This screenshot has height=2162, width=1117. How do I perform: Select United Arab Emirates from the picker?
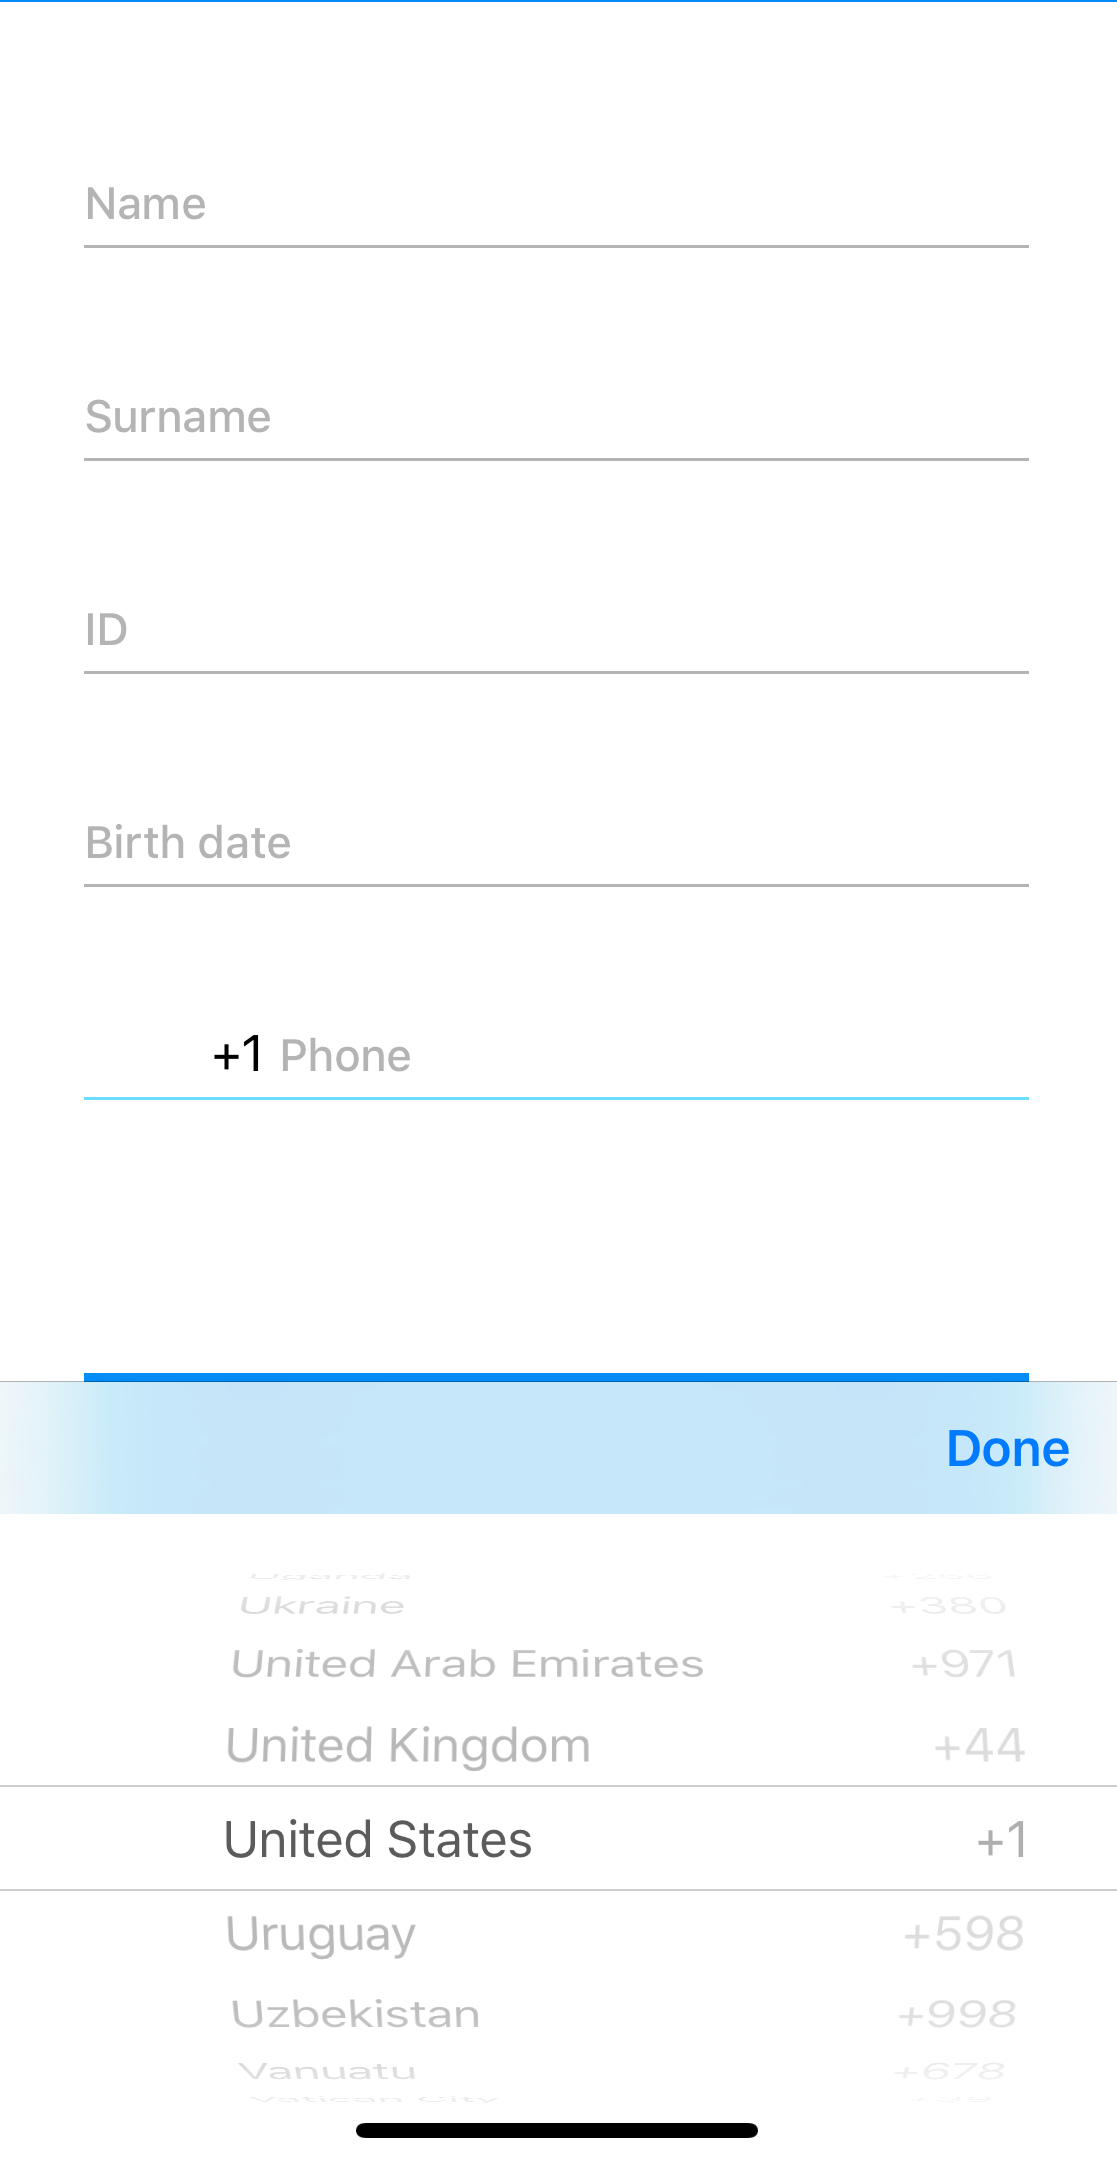[467, 1662]
